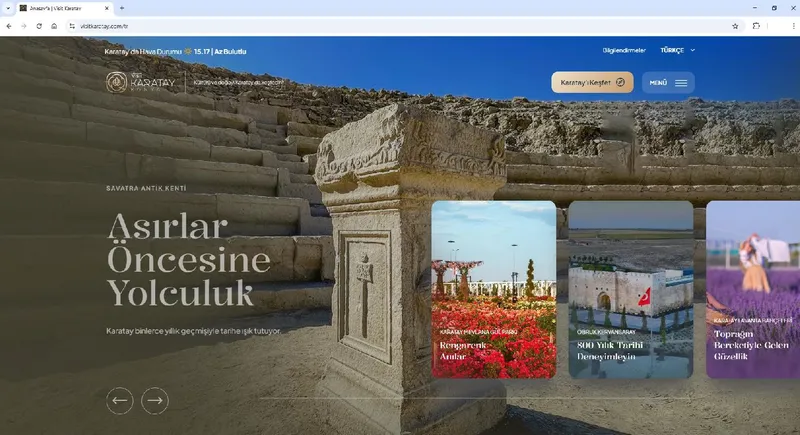Open the hamburger MENÜ button
This screenshot has width=800, height=435.
(x=668, y=83)
